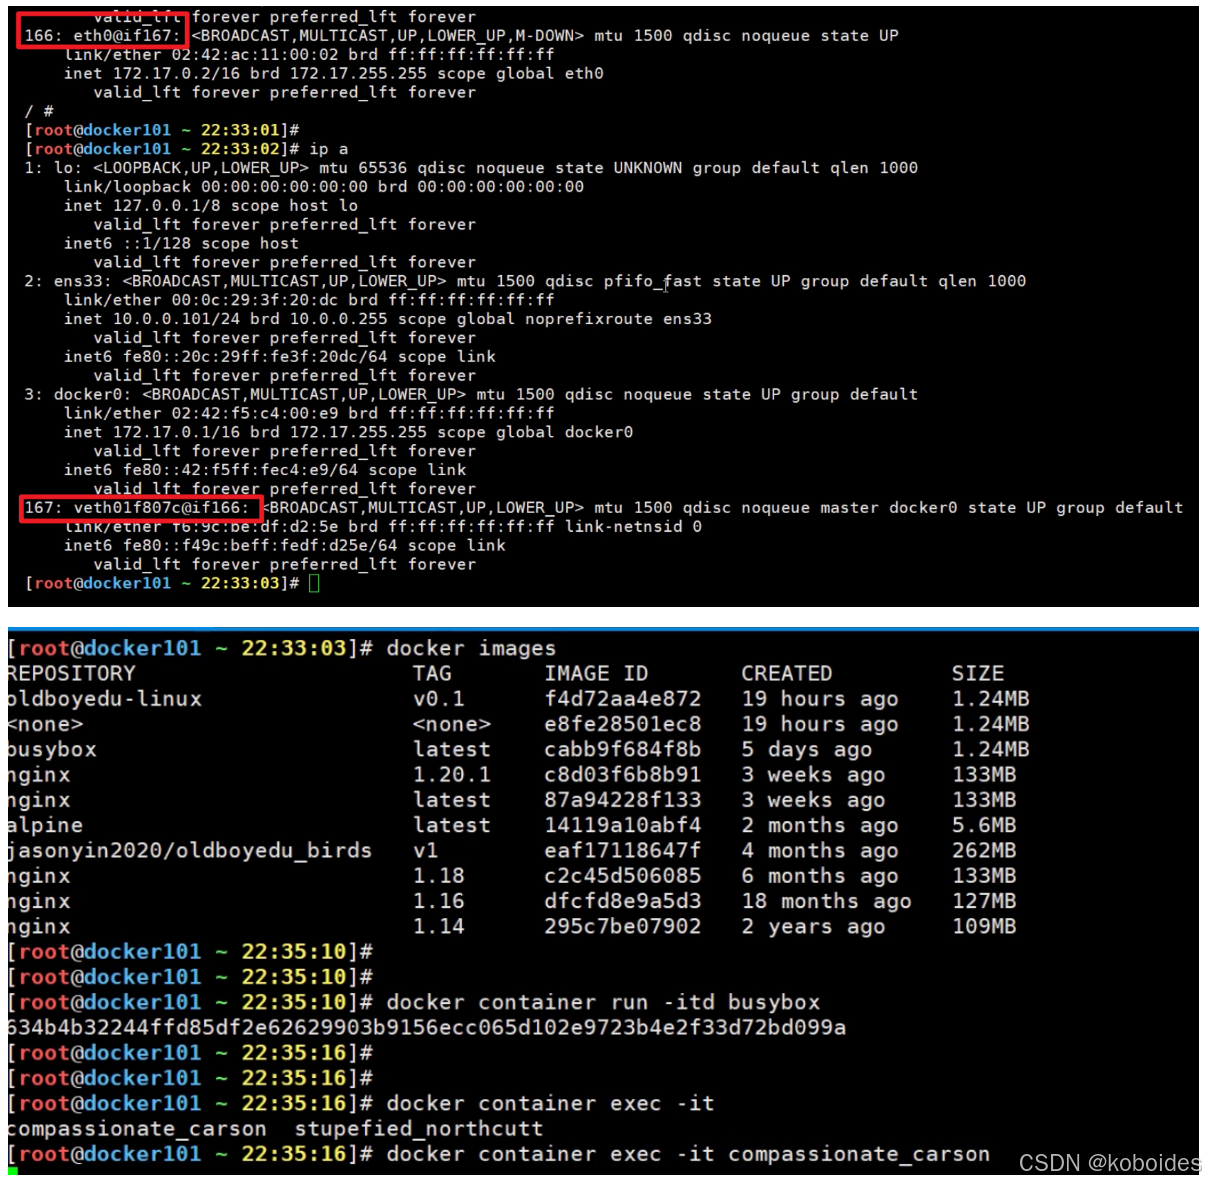Image resolution: width=1206 pixels, height=1183 pixels.
Task: Click image ID "295c7be07902"
Action: [622, 927]
